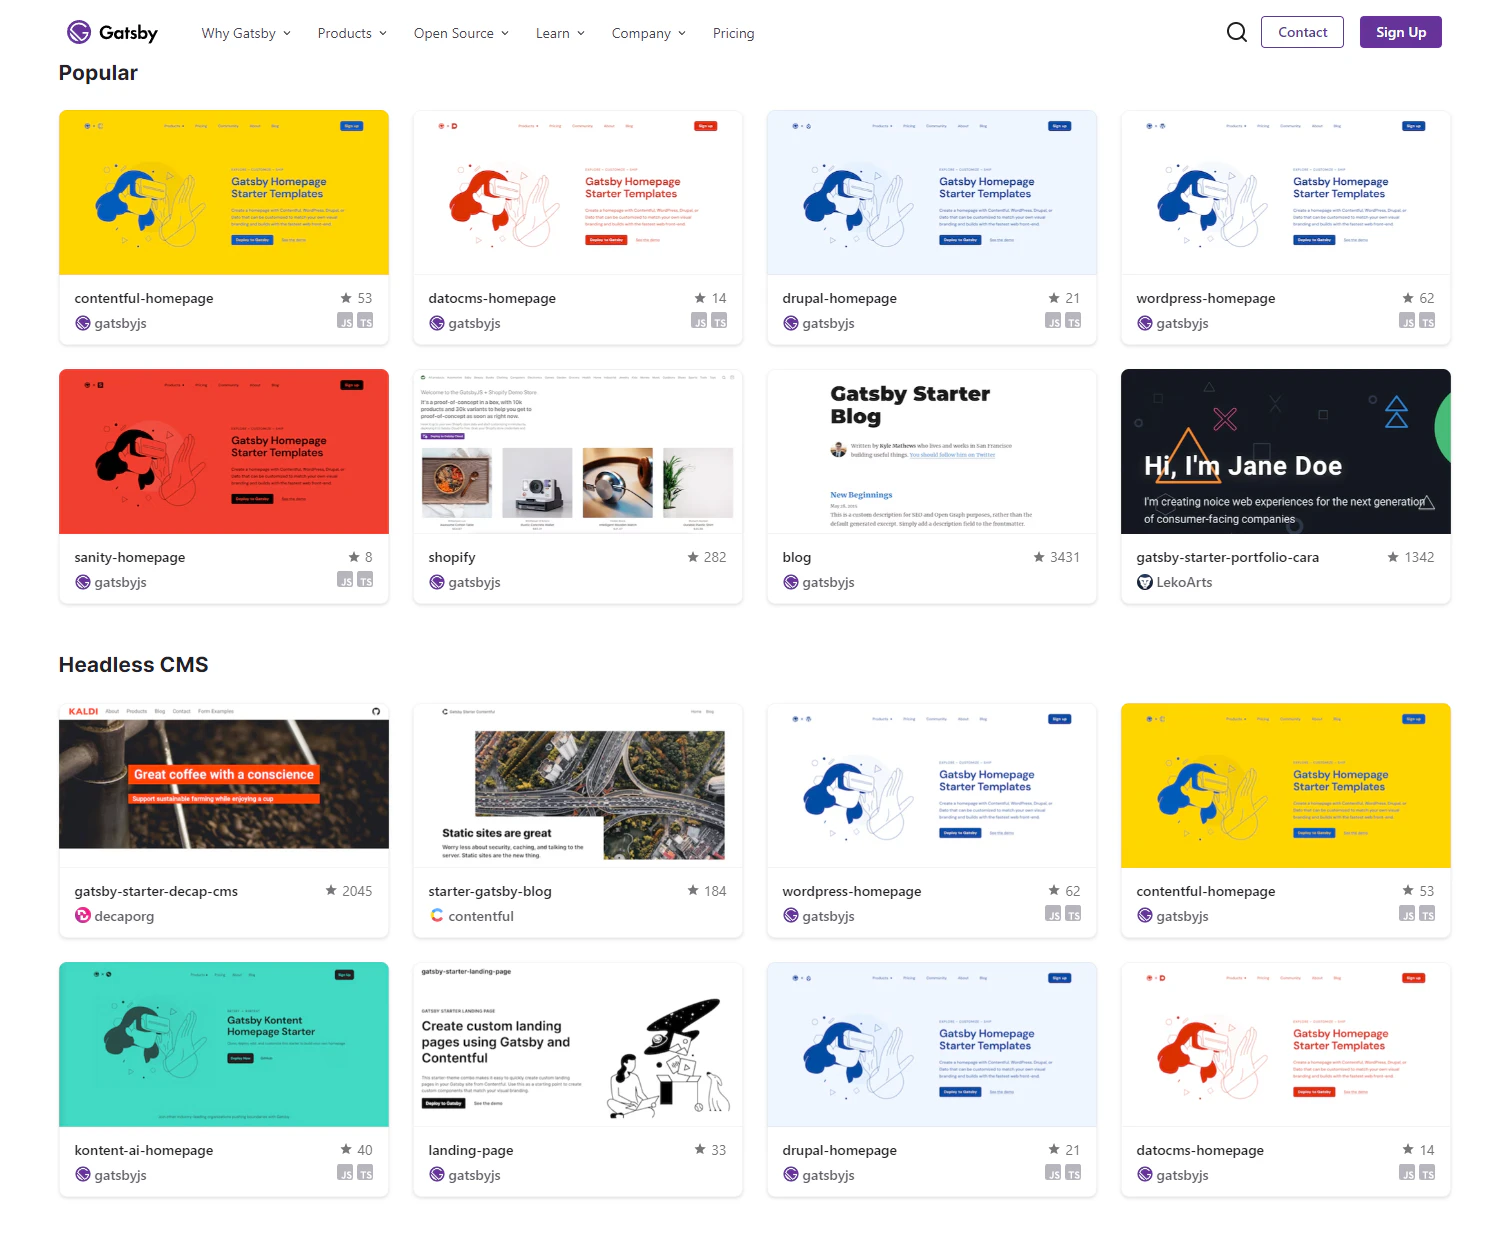
Task: Click JS badge on drupal-homepage Popular card
Action: [x=1053, y=321]
